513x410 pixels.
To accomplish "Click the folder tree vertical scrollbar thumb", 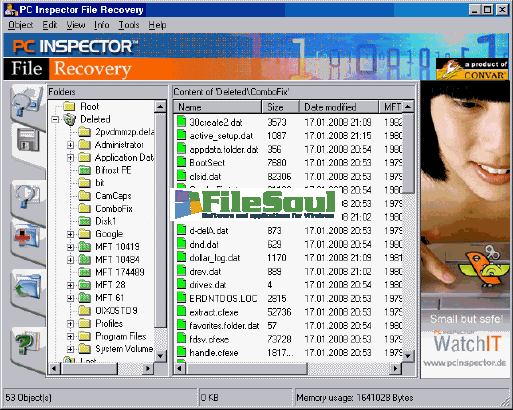I will coord(160,220).
